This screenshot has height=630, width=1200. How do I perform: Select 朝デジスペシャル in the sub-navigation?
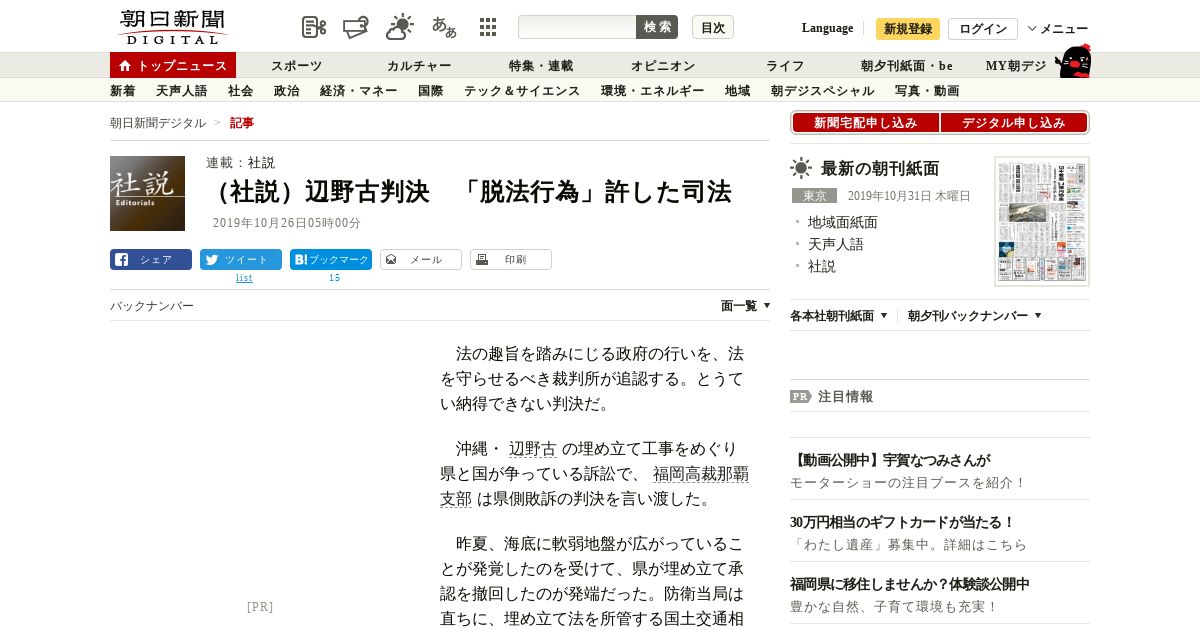click(x=823, y=90)
